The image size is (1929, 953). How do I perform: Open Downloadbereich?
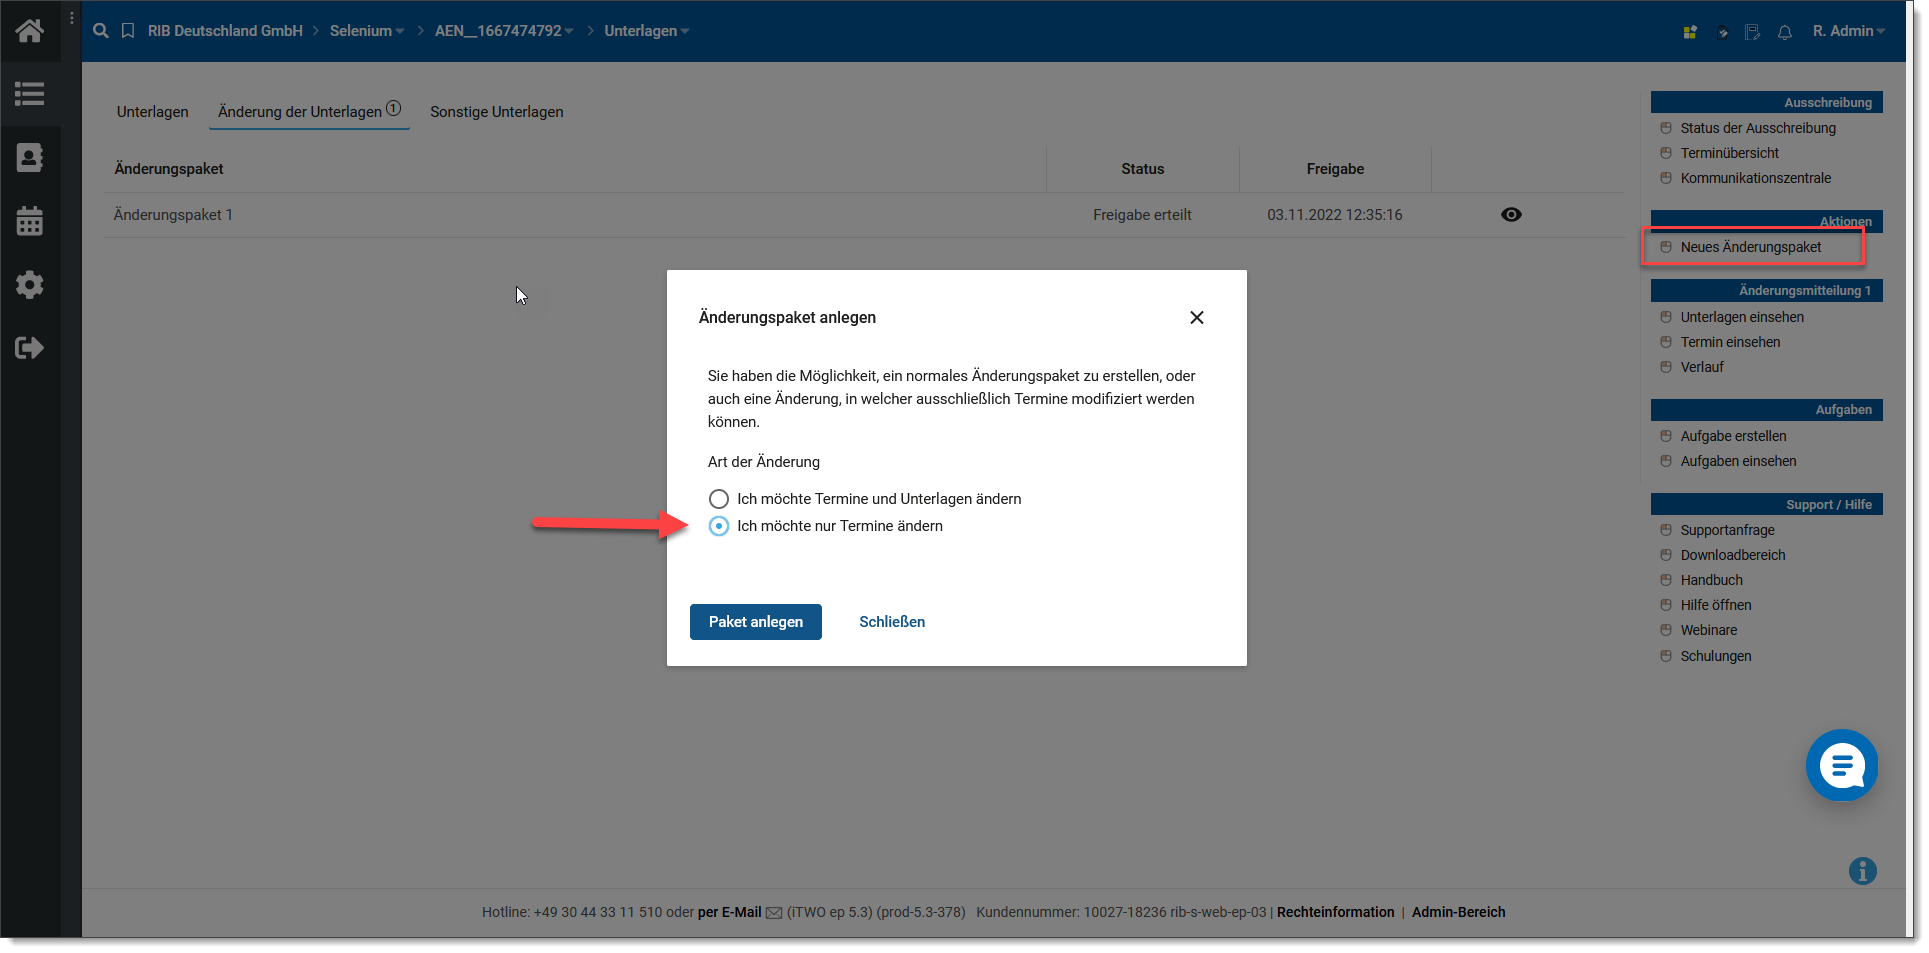tap(1733, 555)
